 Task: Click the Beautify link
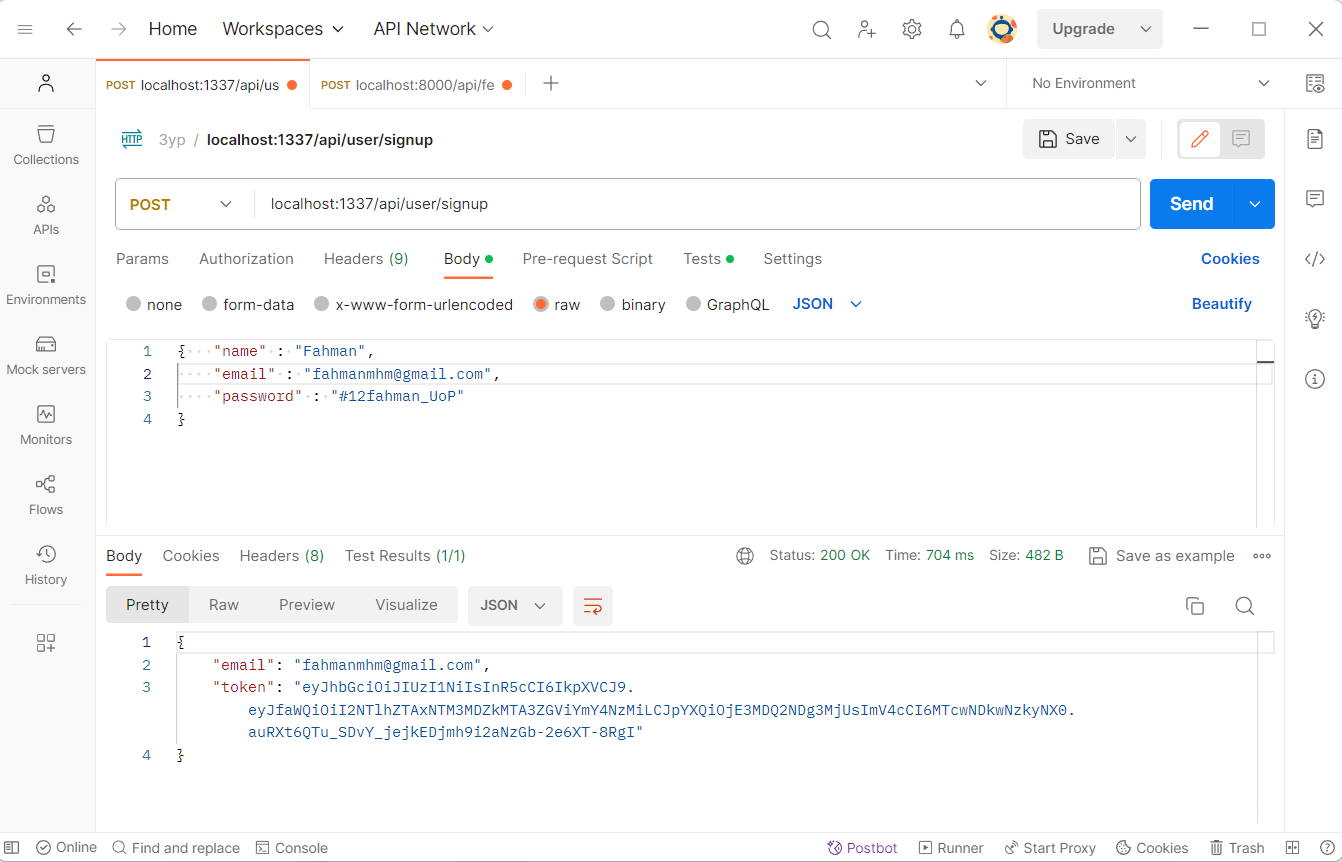pyautogui.click(x=1221, y=304)
